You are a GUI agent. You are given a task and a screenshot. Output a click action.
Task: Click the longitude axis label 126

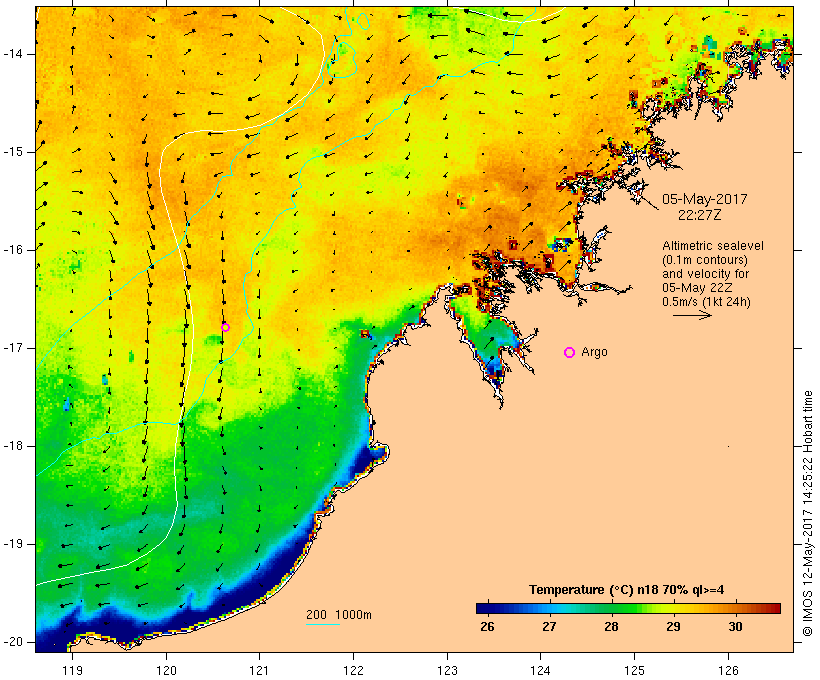click(728, 670)
